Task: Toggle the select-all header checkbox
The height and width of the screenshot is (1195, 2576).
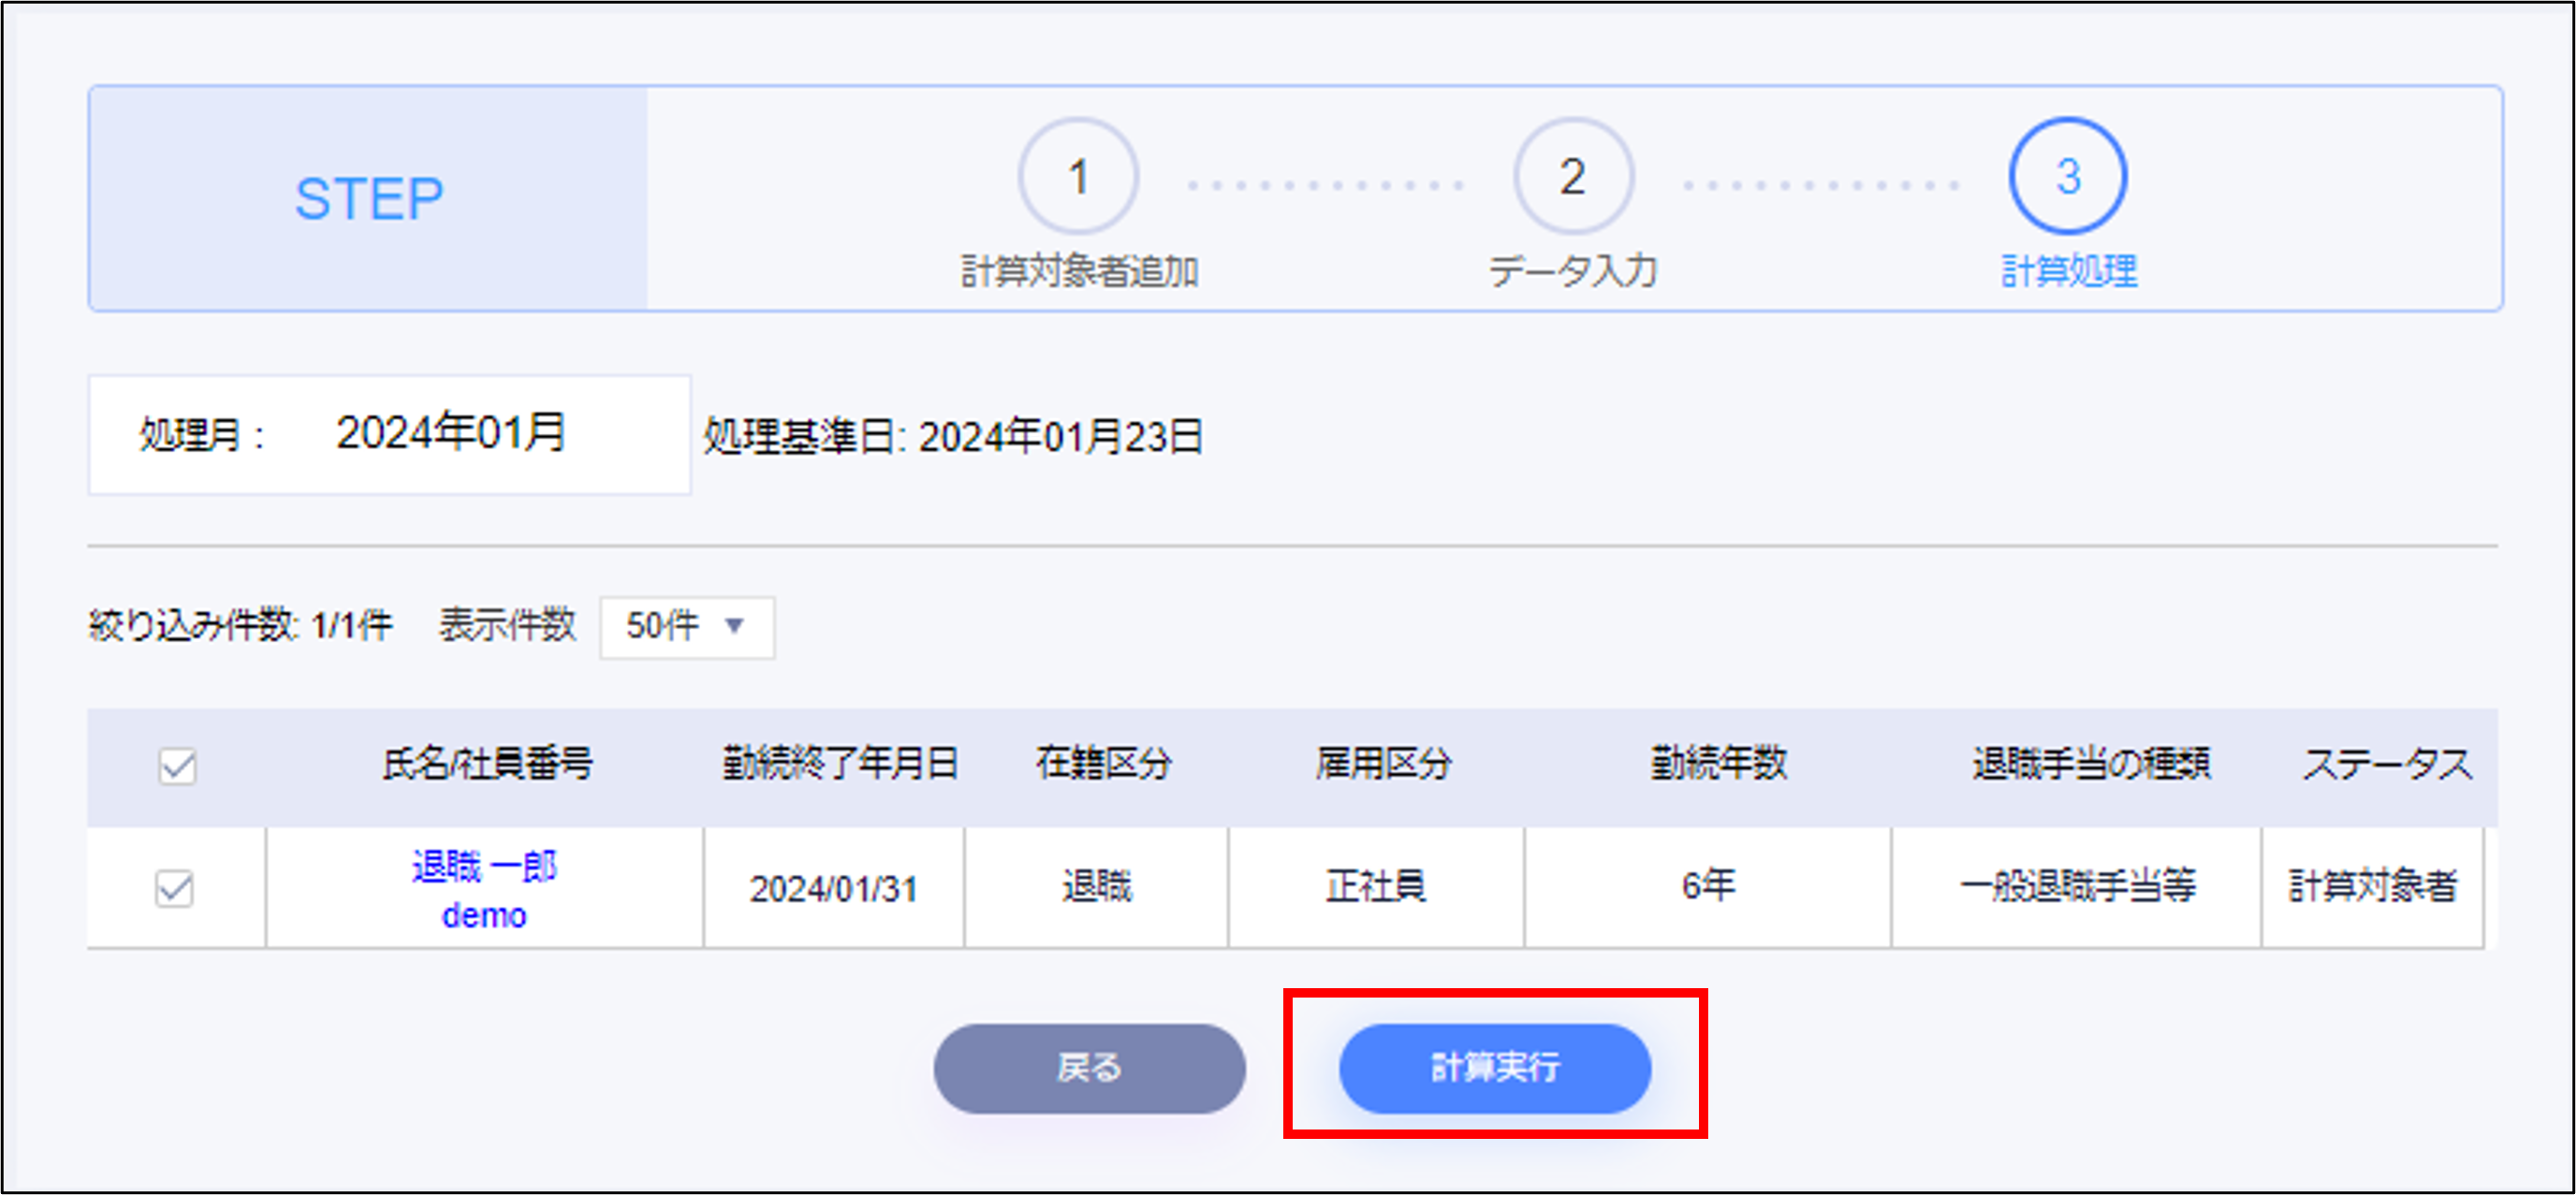Action: coord(177,766)
